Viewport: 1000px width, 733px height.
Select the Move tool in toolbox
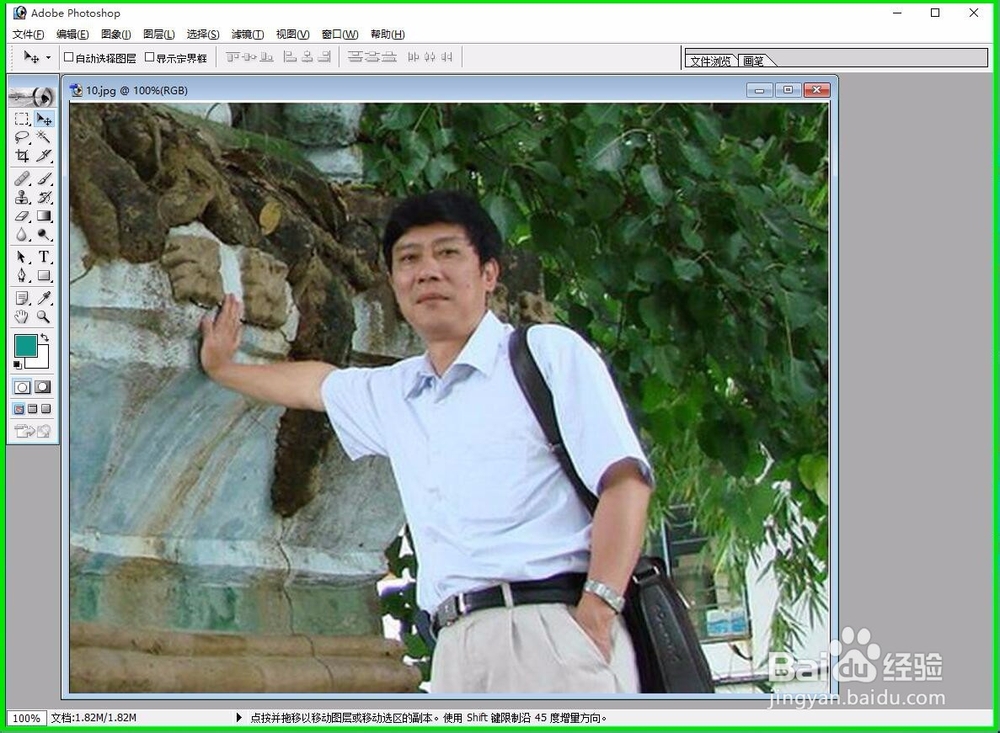click(x=44, y=119)
